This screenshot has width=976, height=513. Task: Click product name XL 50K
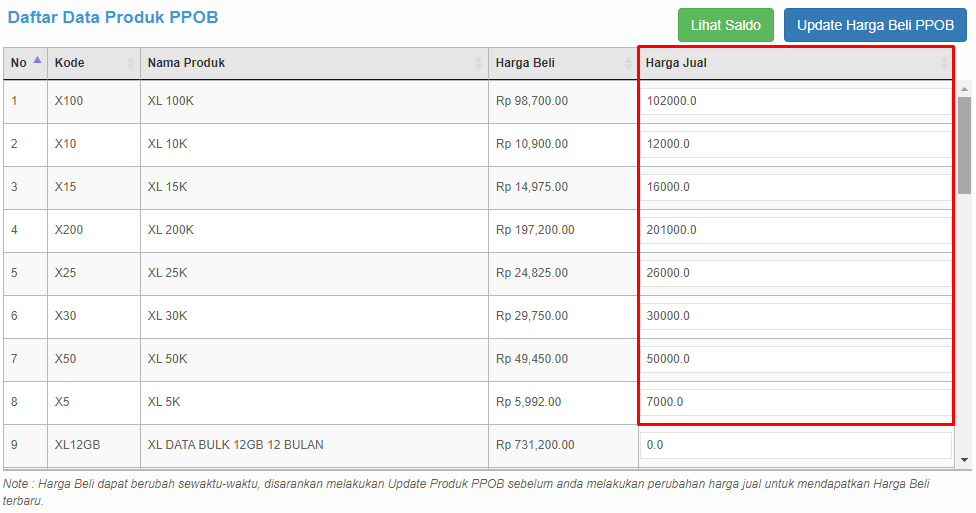pyautogui.click(x=167, y=359)
